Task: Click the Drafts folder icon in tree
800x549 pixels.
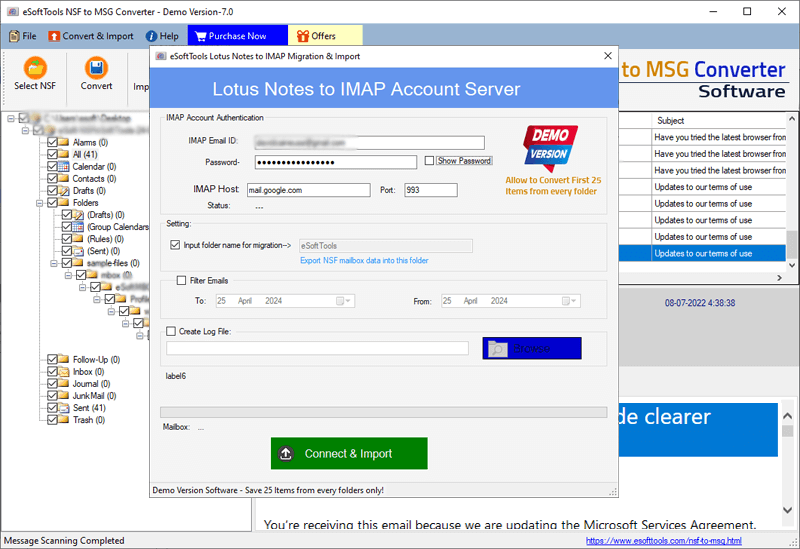Action: coord(64,191)
